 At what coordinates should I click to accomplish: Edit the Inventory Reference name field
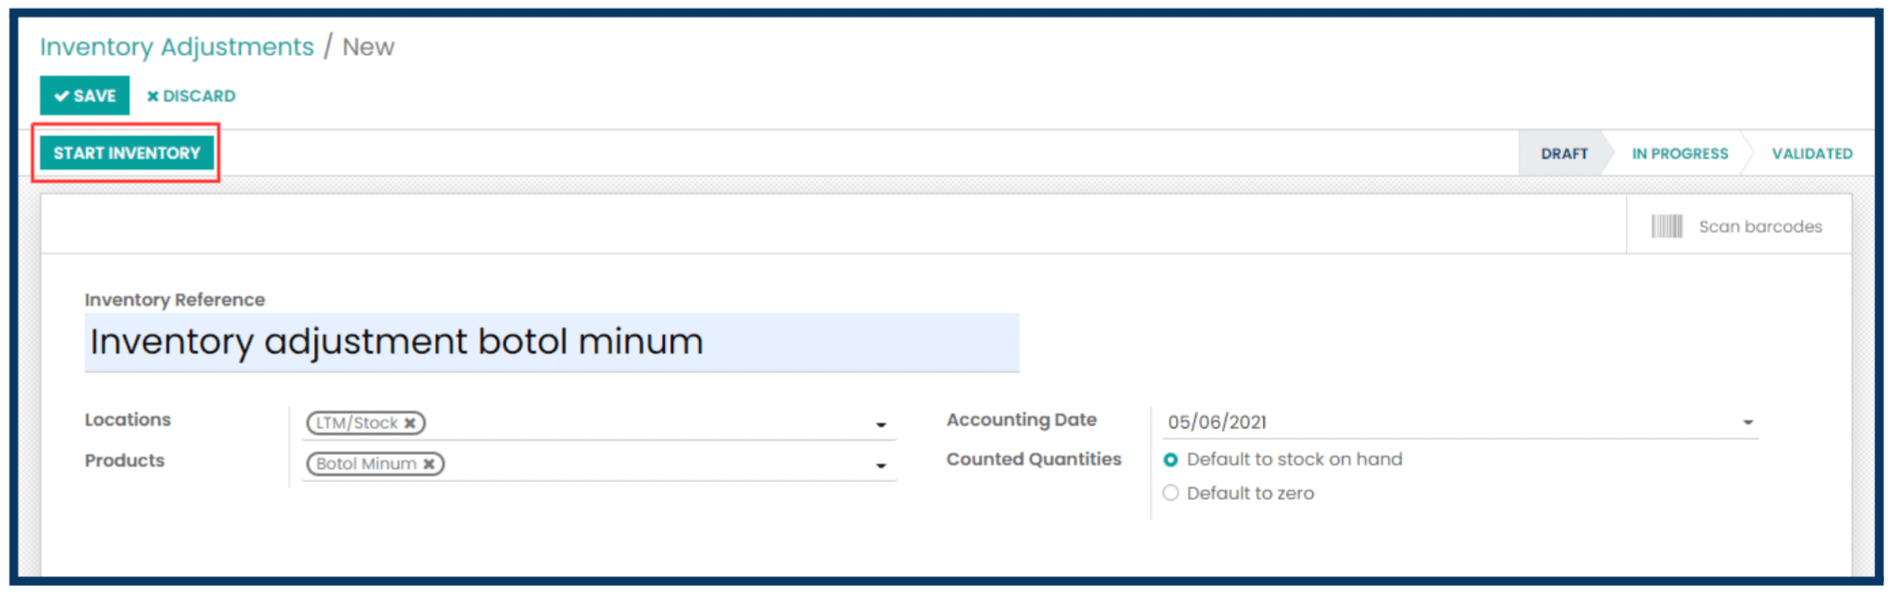[552, 342]
